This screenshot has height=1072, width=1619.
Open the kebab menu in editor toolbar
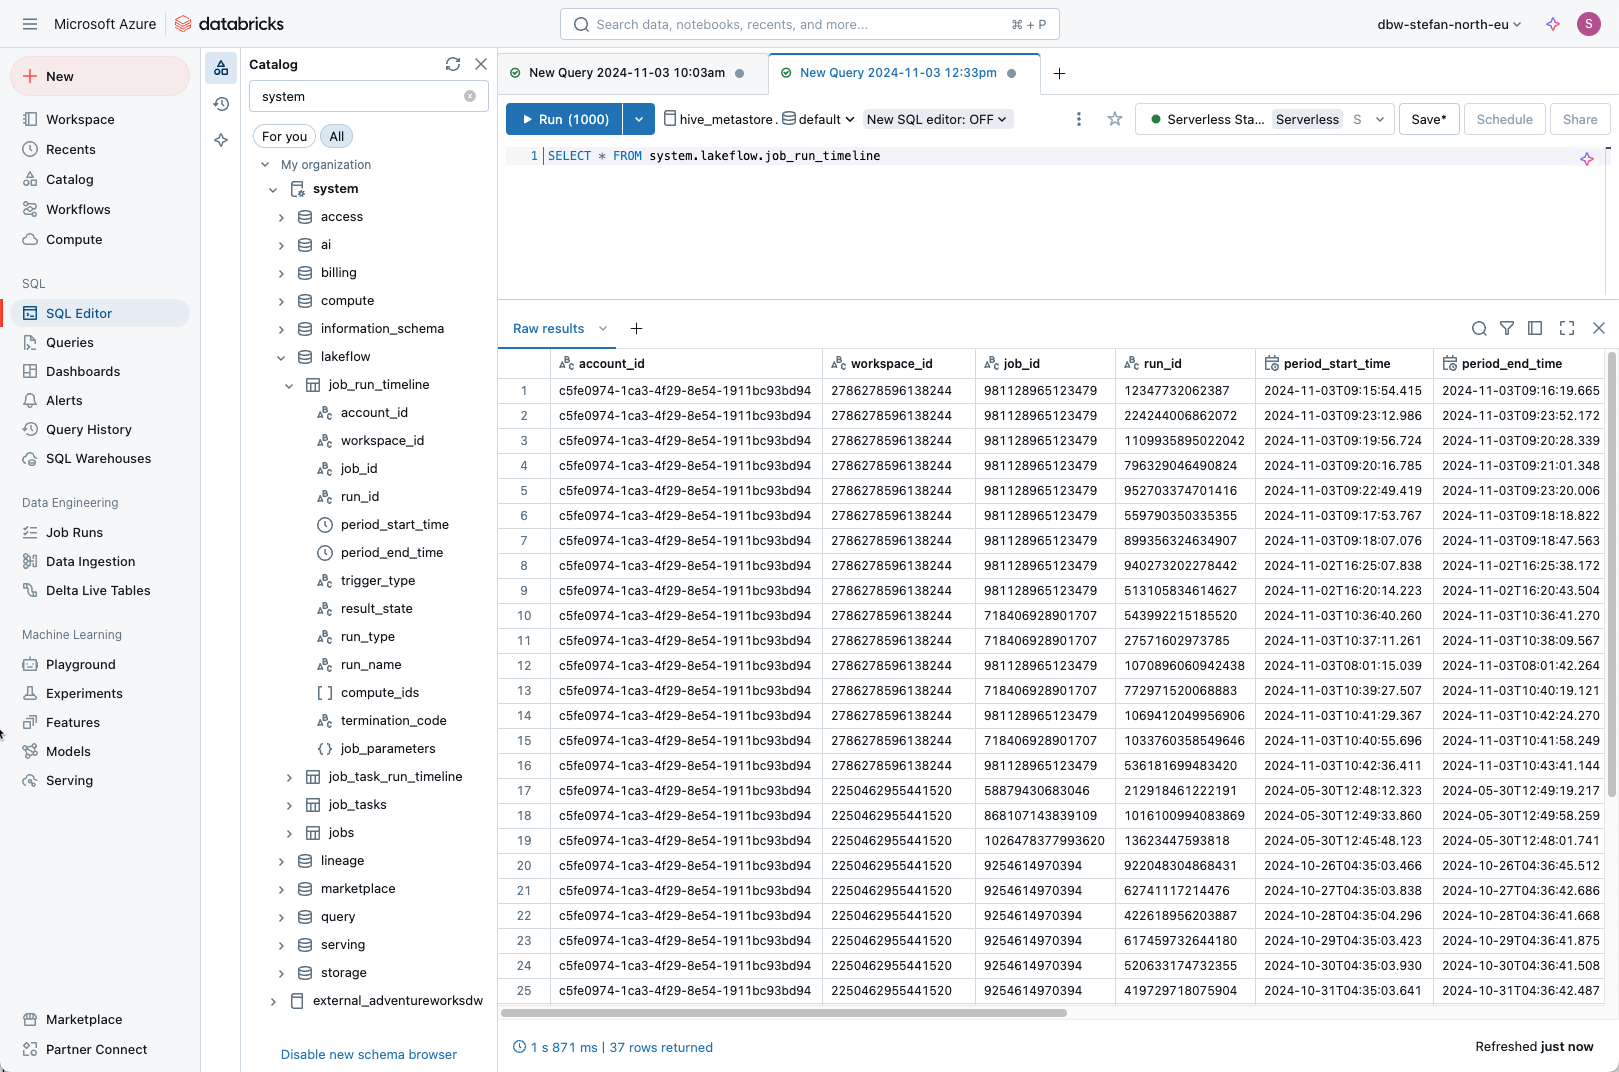pos(1078,119)
